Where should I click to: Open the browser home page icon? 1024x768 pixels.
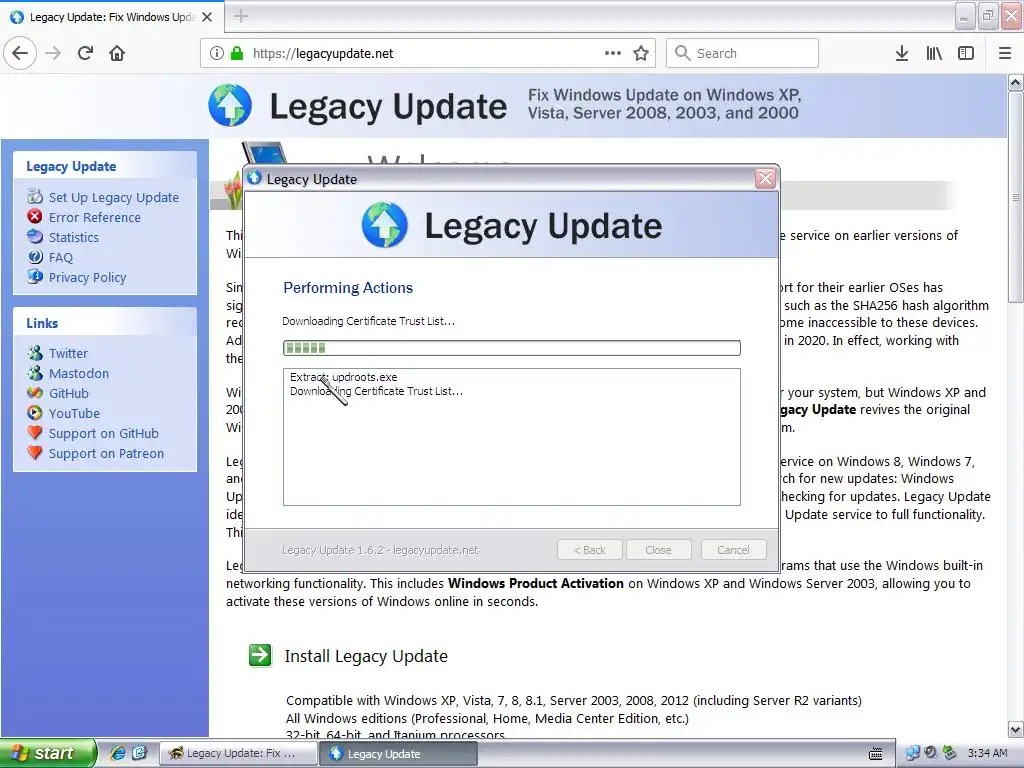(117, 53)
